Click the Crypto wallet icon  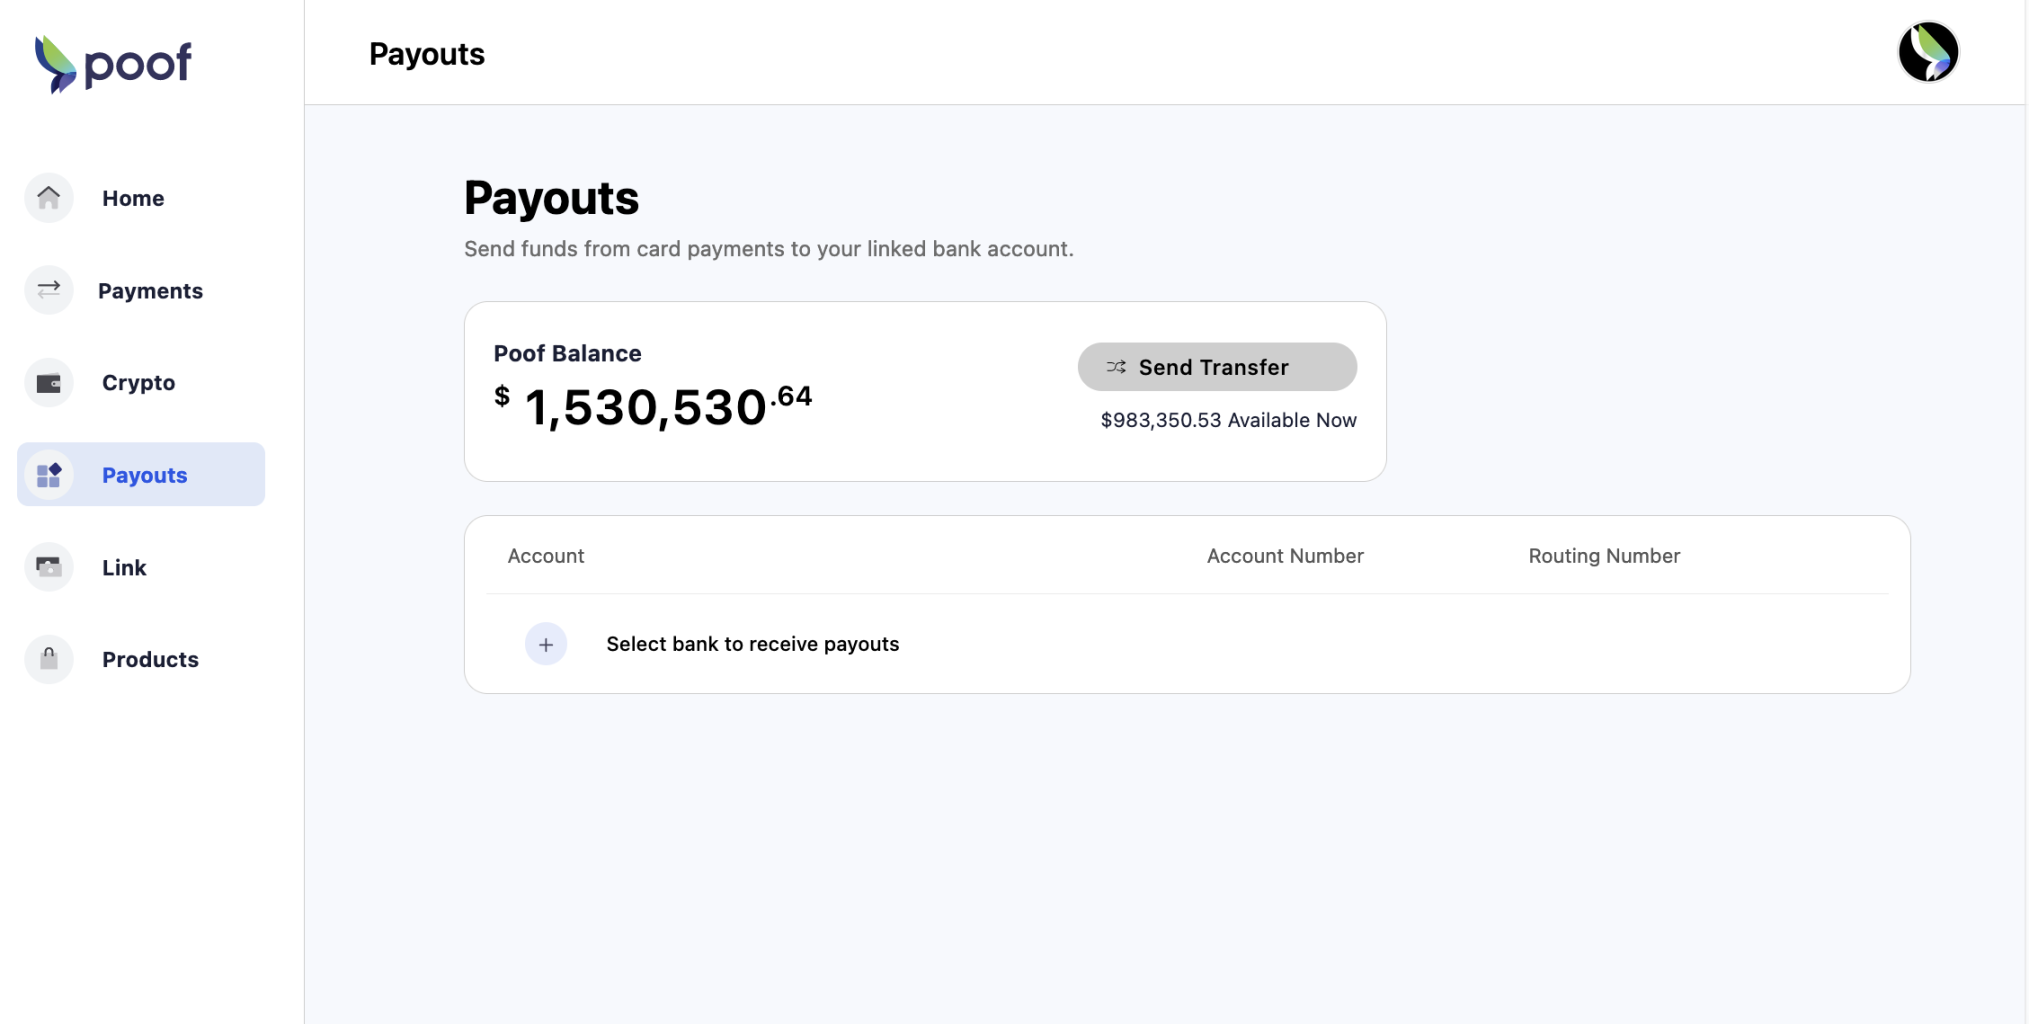49,383
